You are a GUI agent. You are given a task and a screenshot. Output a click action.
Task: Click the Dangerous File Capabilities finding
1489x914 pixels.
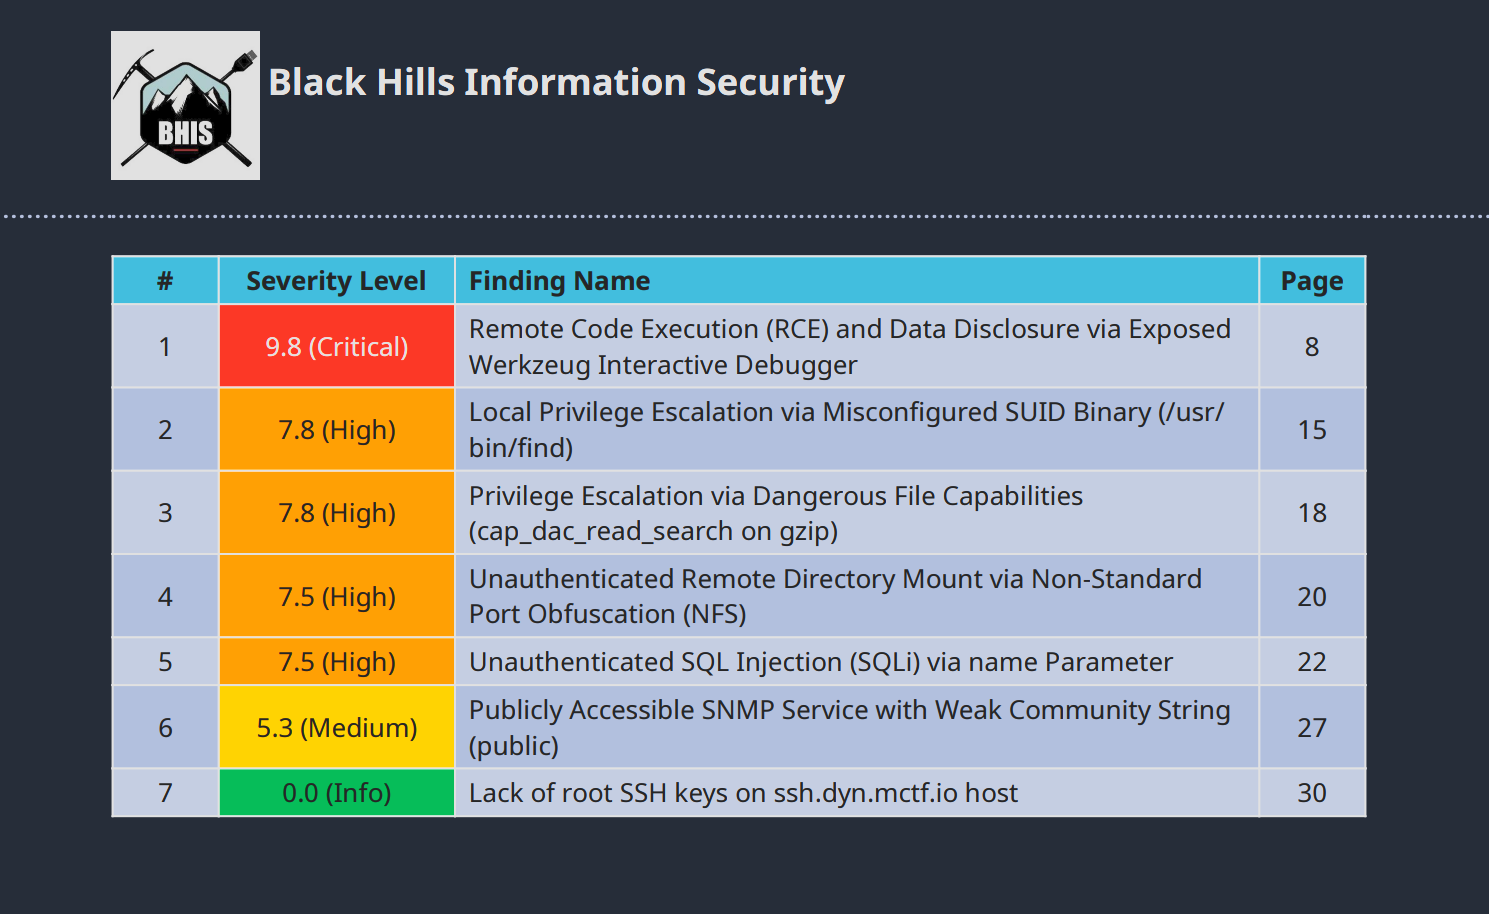pos(857,513)
